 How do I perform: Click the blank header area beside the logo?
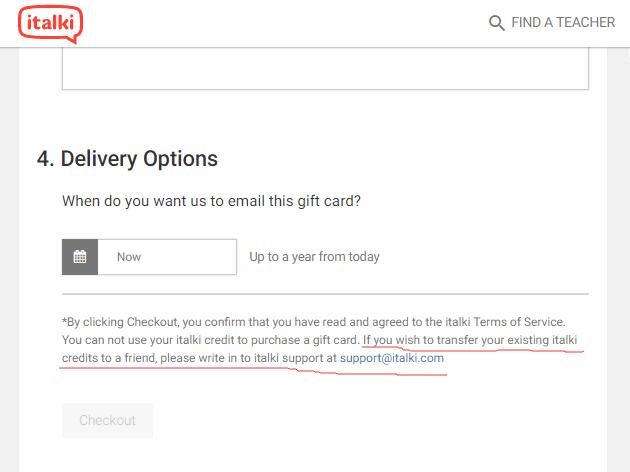[x=281, y=23]
